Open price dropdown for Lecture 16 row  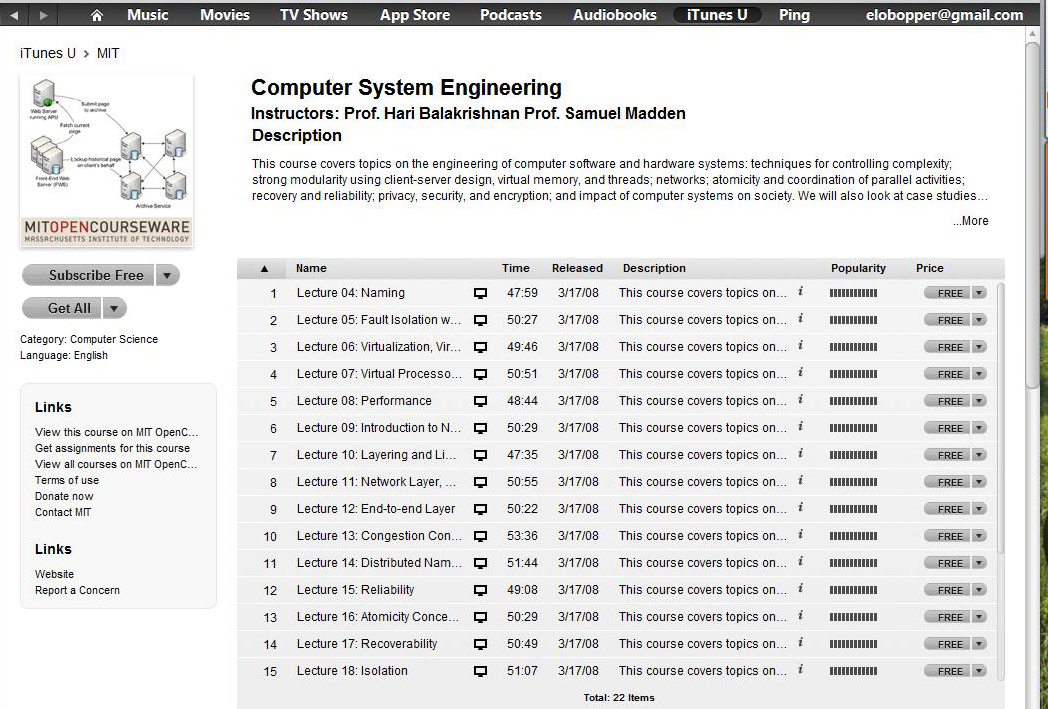979,617
